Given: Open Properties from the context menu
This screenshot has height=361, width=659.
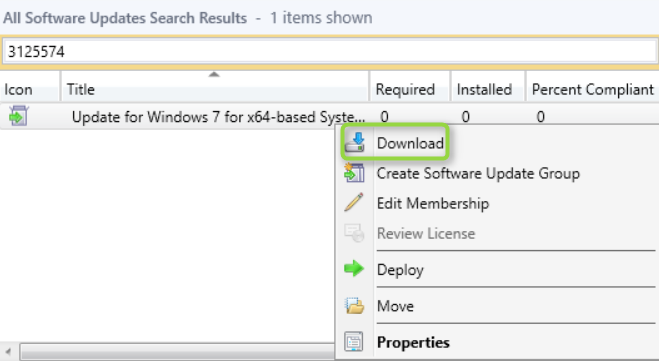Looking at the screenshot, I should coord(413,343).
